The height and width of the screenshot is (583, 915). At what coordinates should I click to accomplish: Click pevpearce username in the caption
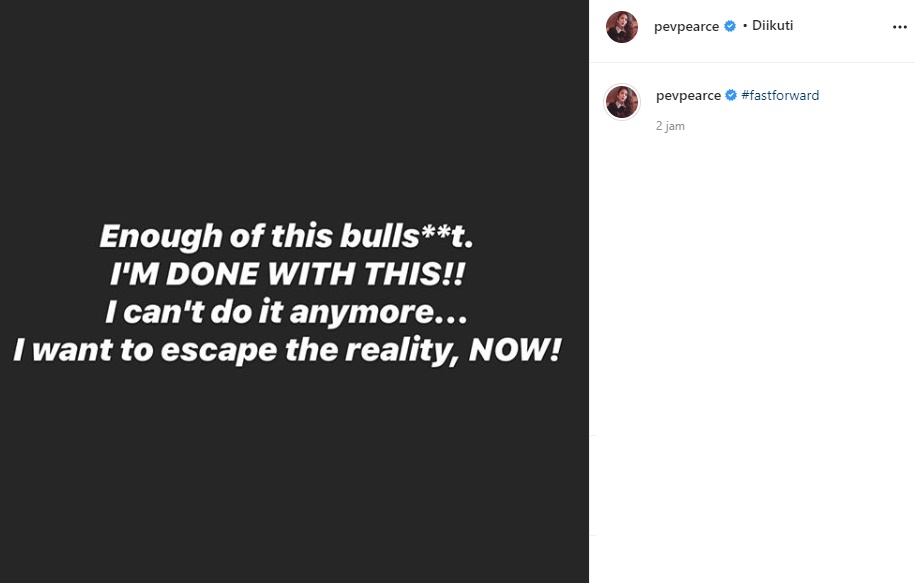point(688,95)
